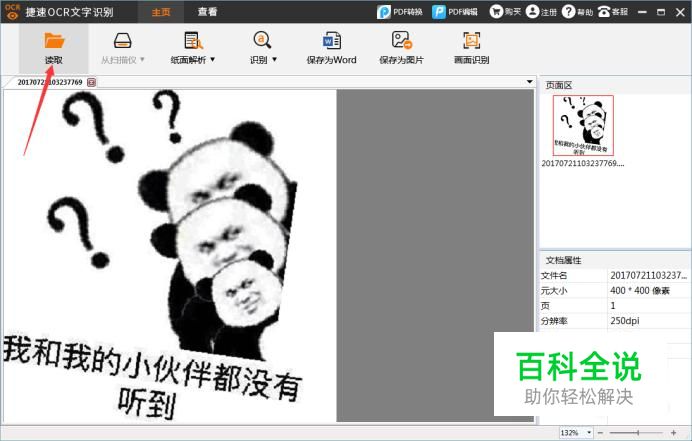Open PDF转换 in the title bar
Screen dimensions: 692x441
399,12
